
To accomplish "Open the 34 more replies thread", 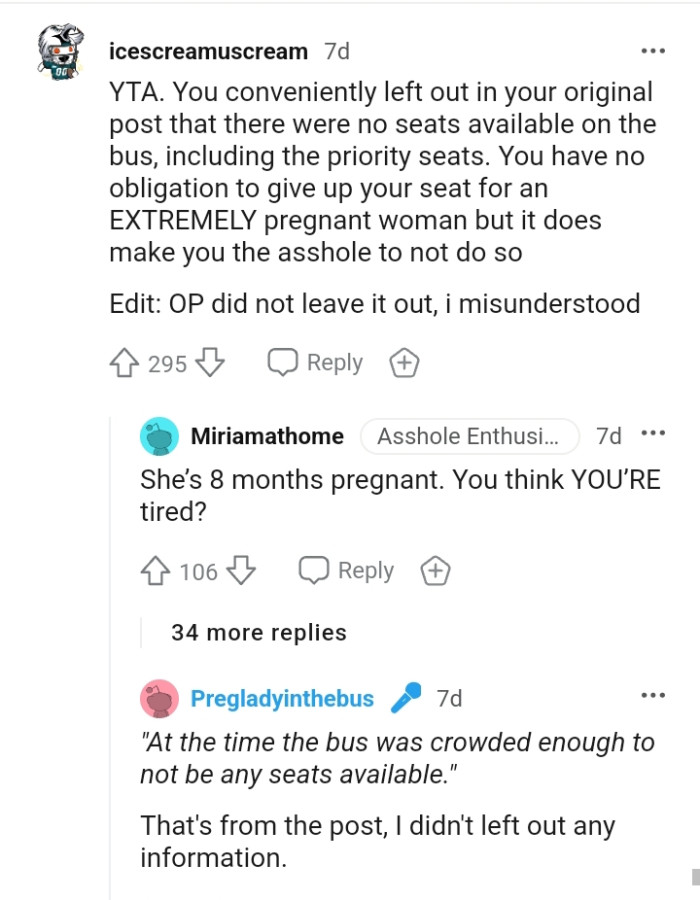I will tap(257, 632).
